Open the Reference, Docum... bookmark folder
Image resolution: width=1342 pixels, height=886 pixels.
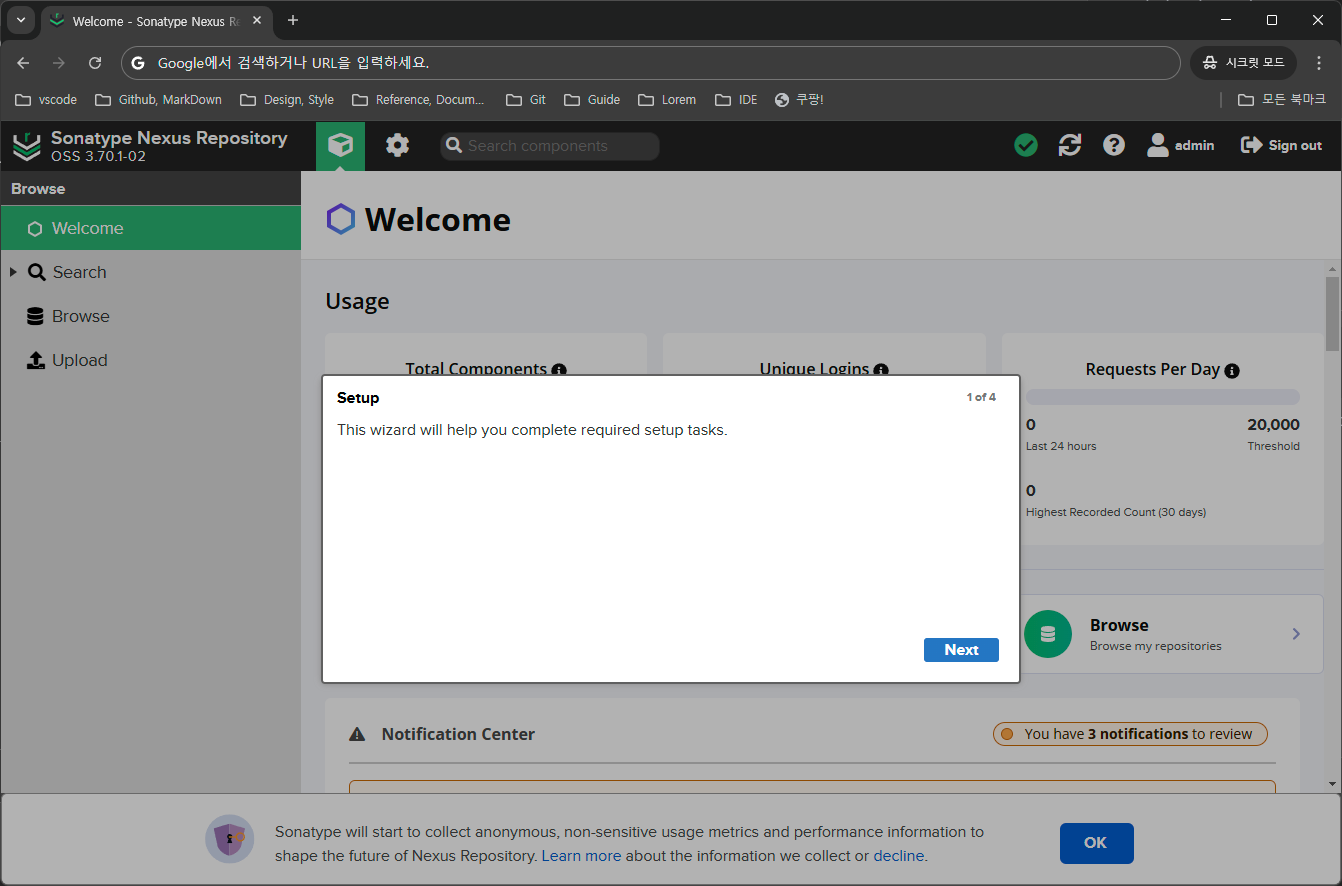coord(418,100)
